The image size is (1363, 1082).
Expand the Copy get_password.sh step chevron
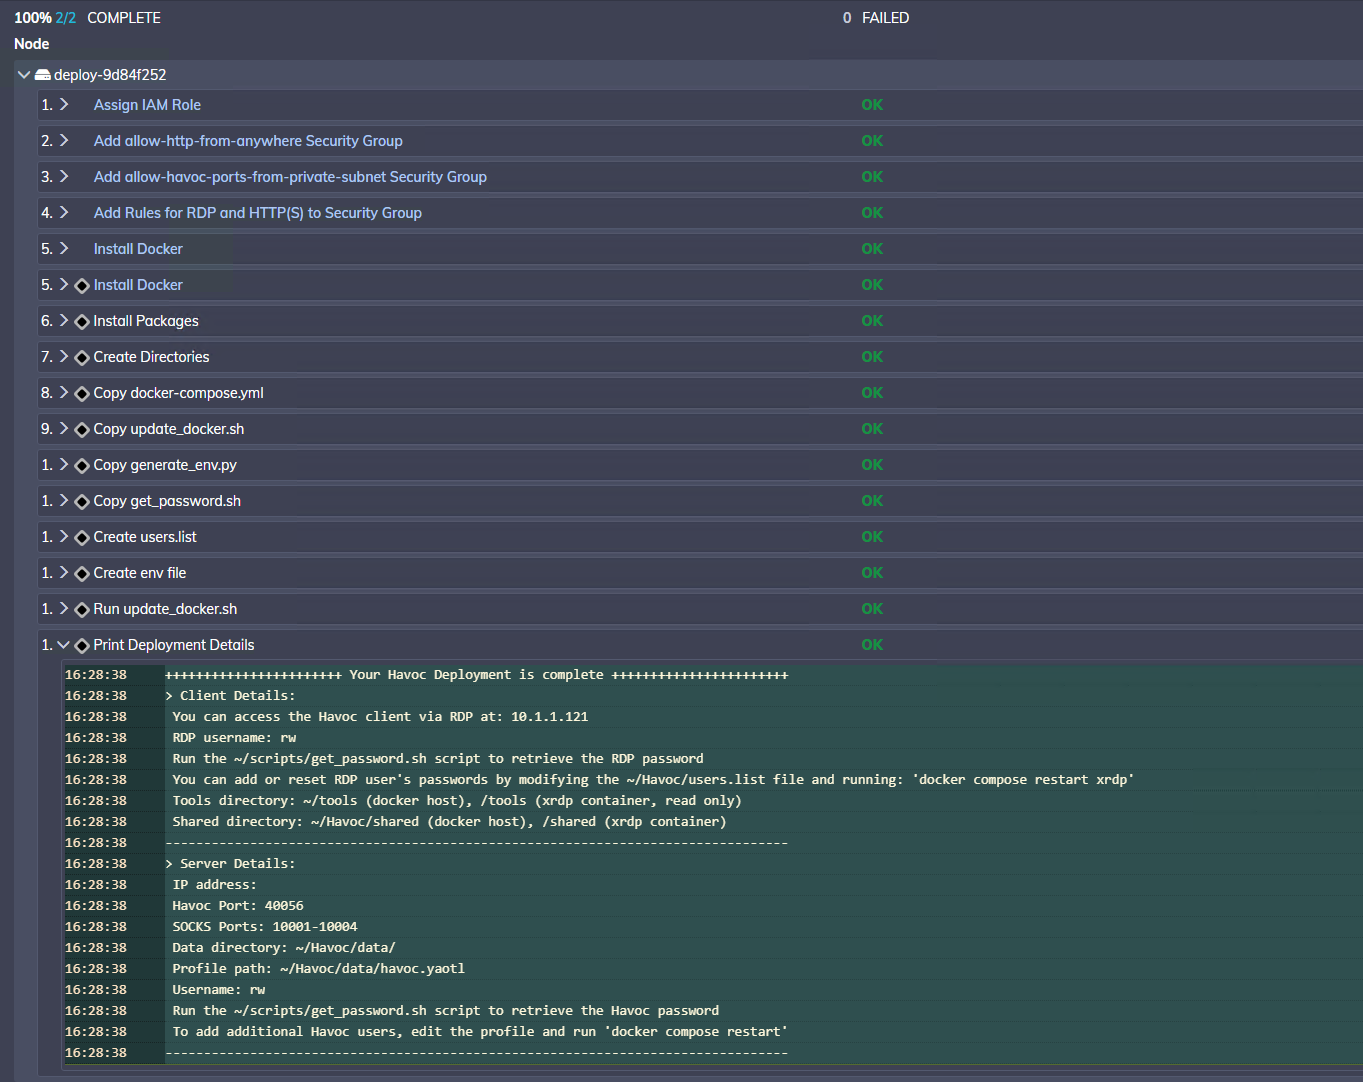pos(64,501)
